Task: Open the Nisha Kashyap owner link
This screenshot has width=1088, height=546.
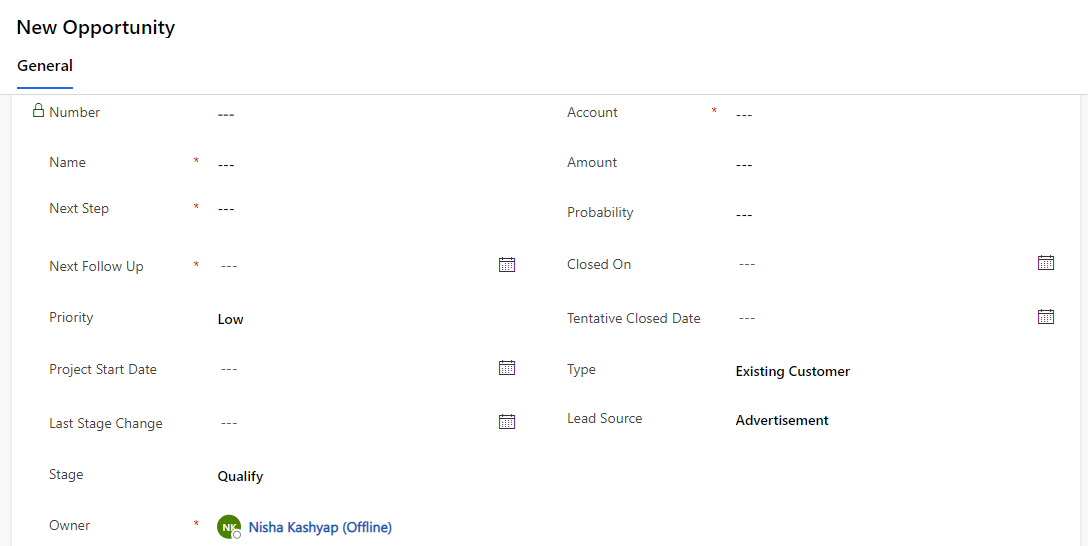Action: pyautogui.click(x=320, y=527)
